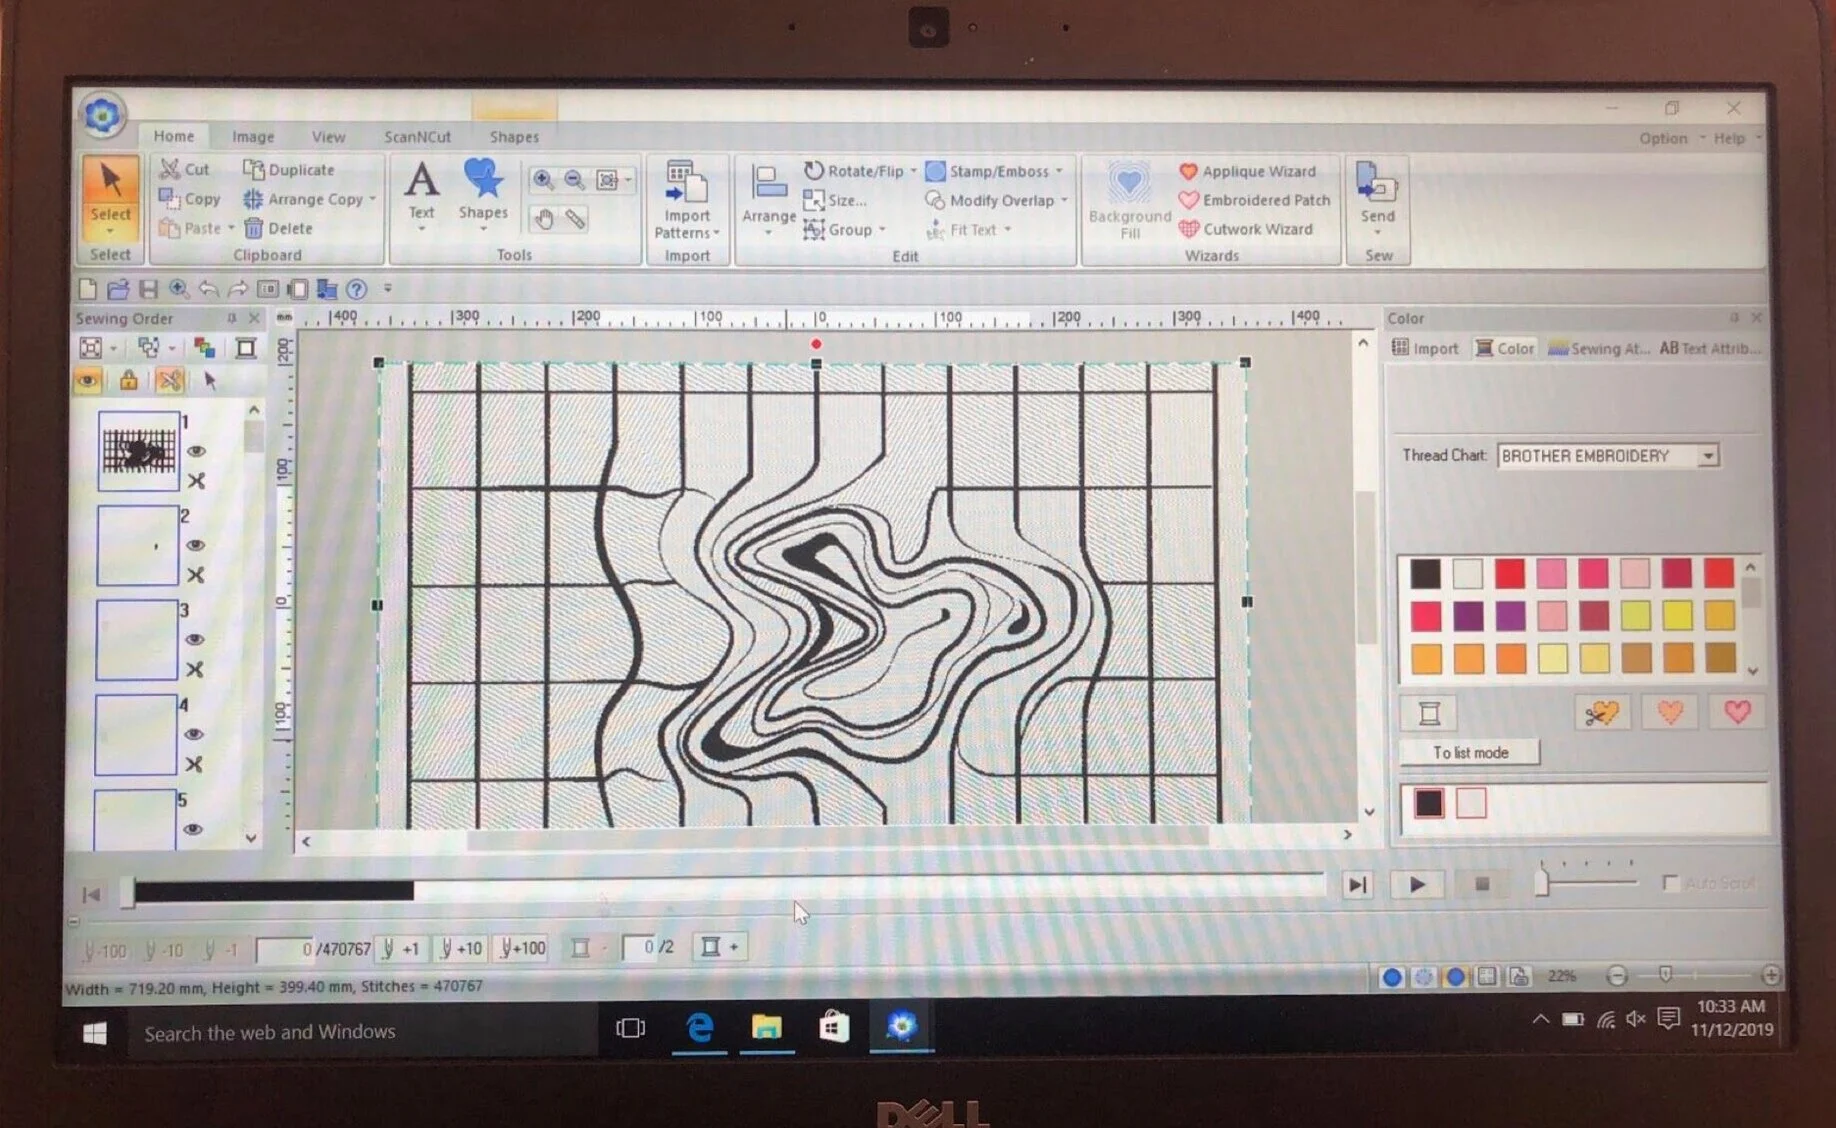This screenshot has height=1128, width=1836.
Task: Toggle visibility eye for sewing order item 2
Action: (195, 545)
